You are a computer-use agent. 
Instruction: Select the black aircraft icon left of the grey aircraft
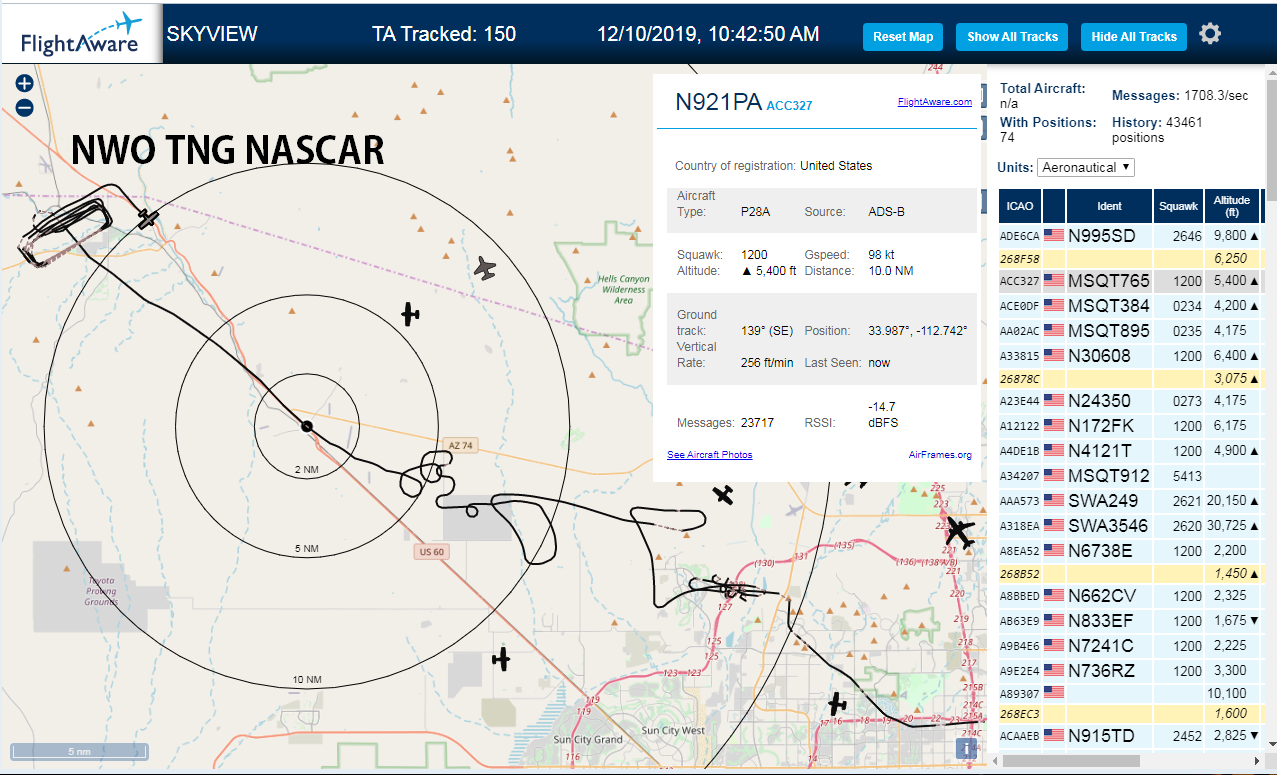pyautogui.click(x=410, y=314)
